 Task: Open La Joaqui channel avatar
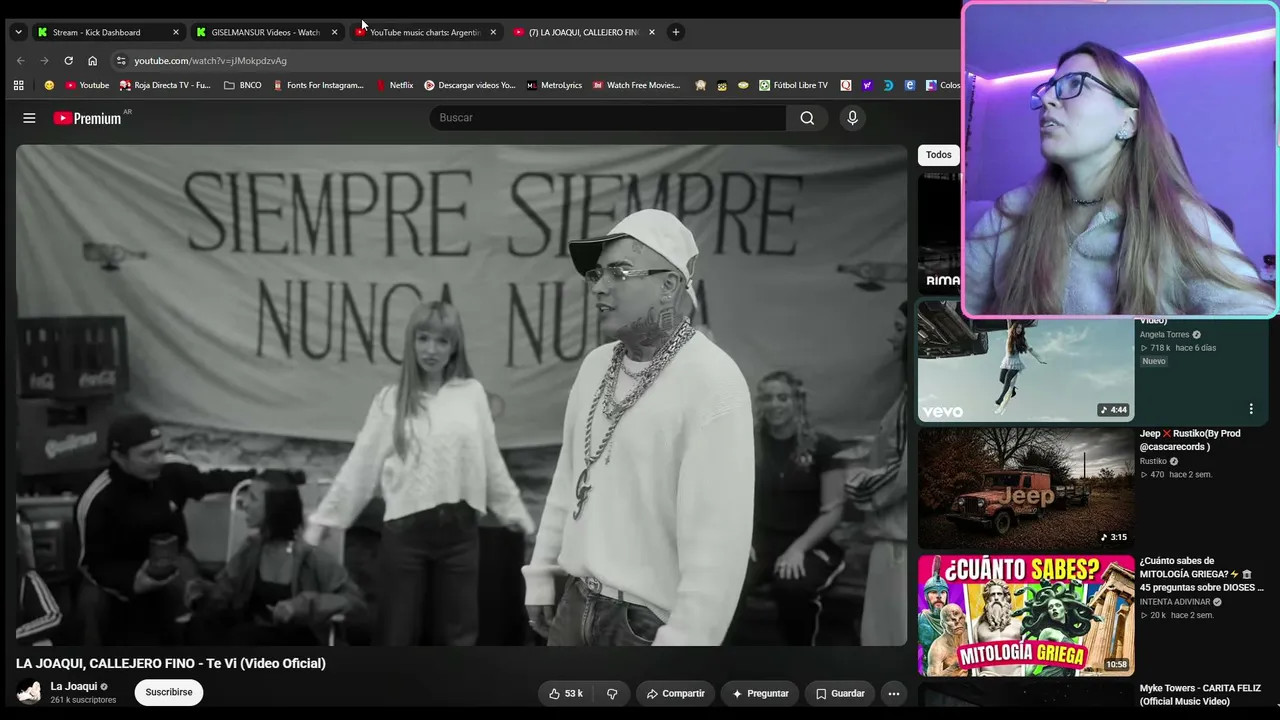tap(29, 692)
